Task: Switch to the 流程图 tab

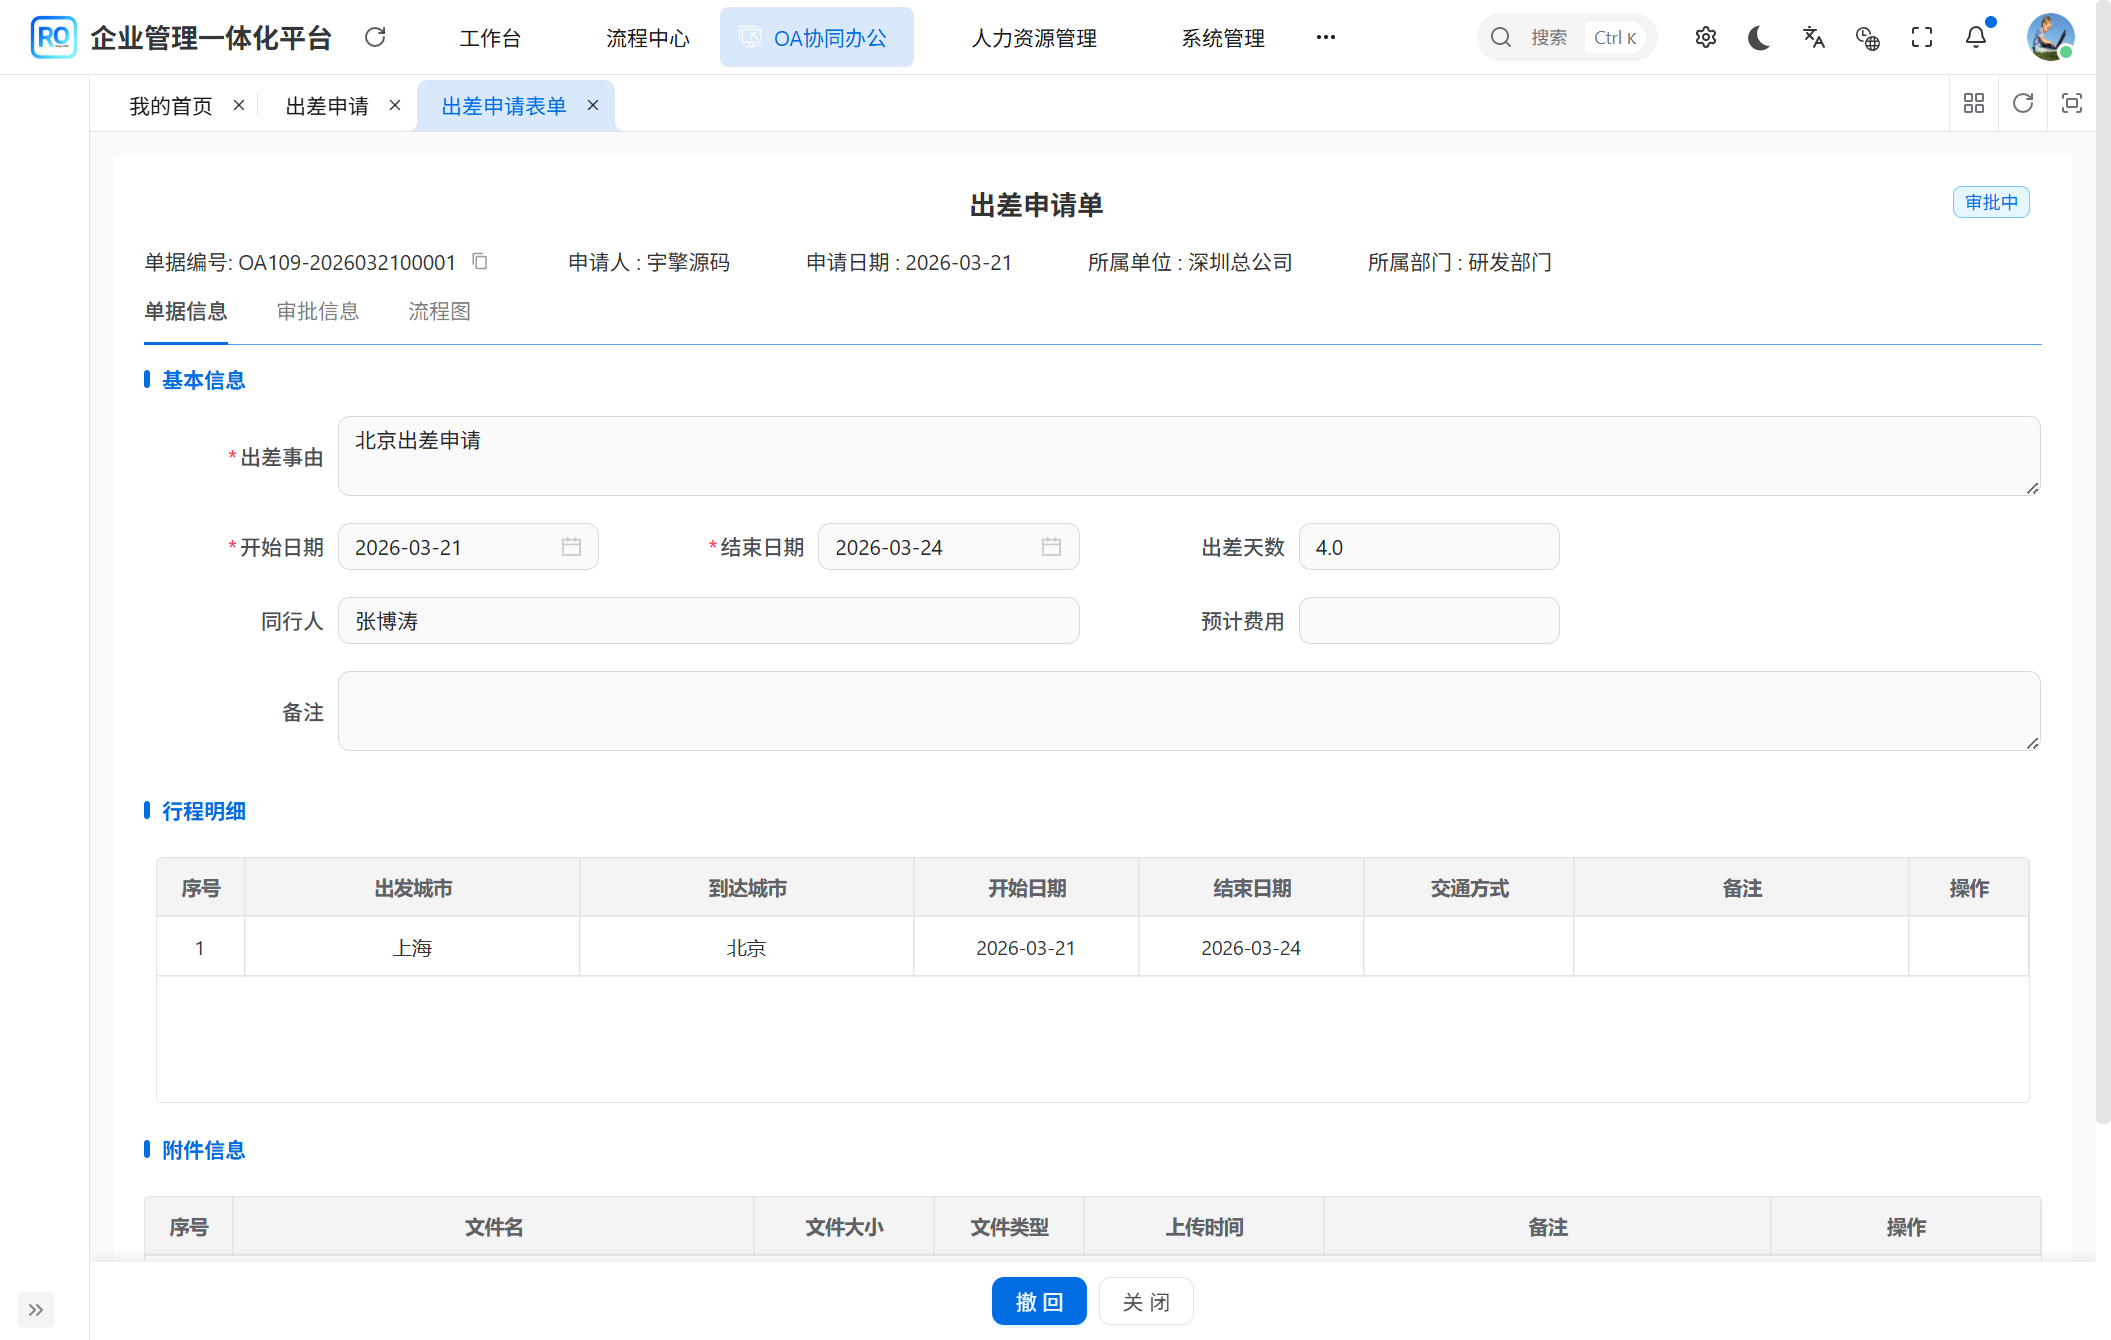Action: click(439, 311)
